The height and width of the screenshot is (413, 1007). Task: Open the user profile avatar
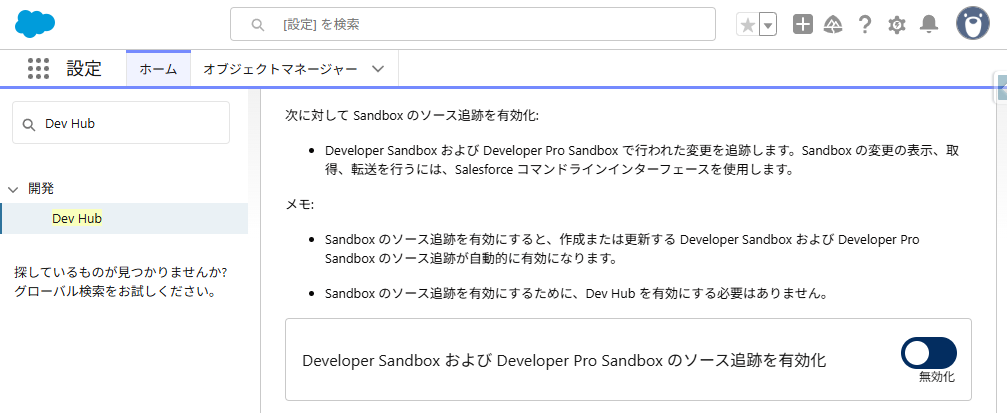click(972, 24)
